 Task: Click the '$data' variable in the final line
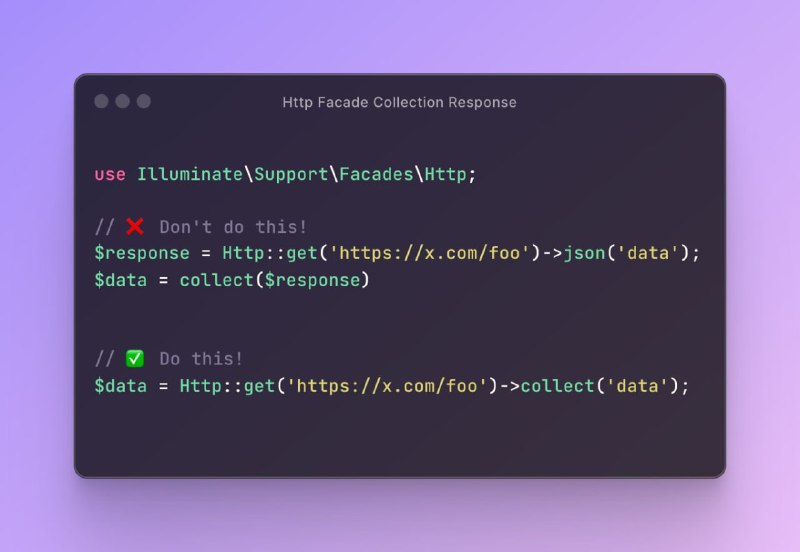[x=120, y=386]
